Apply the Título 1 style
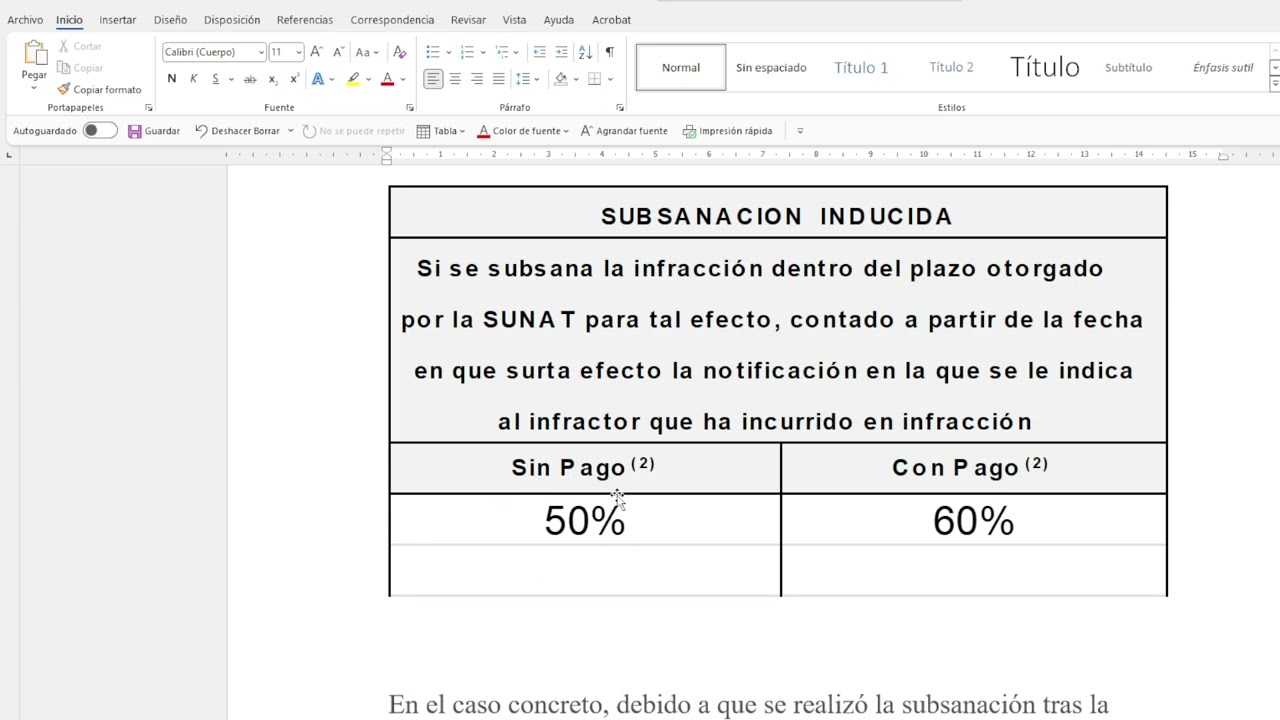The image size is (1280, 720). (861, 67)
